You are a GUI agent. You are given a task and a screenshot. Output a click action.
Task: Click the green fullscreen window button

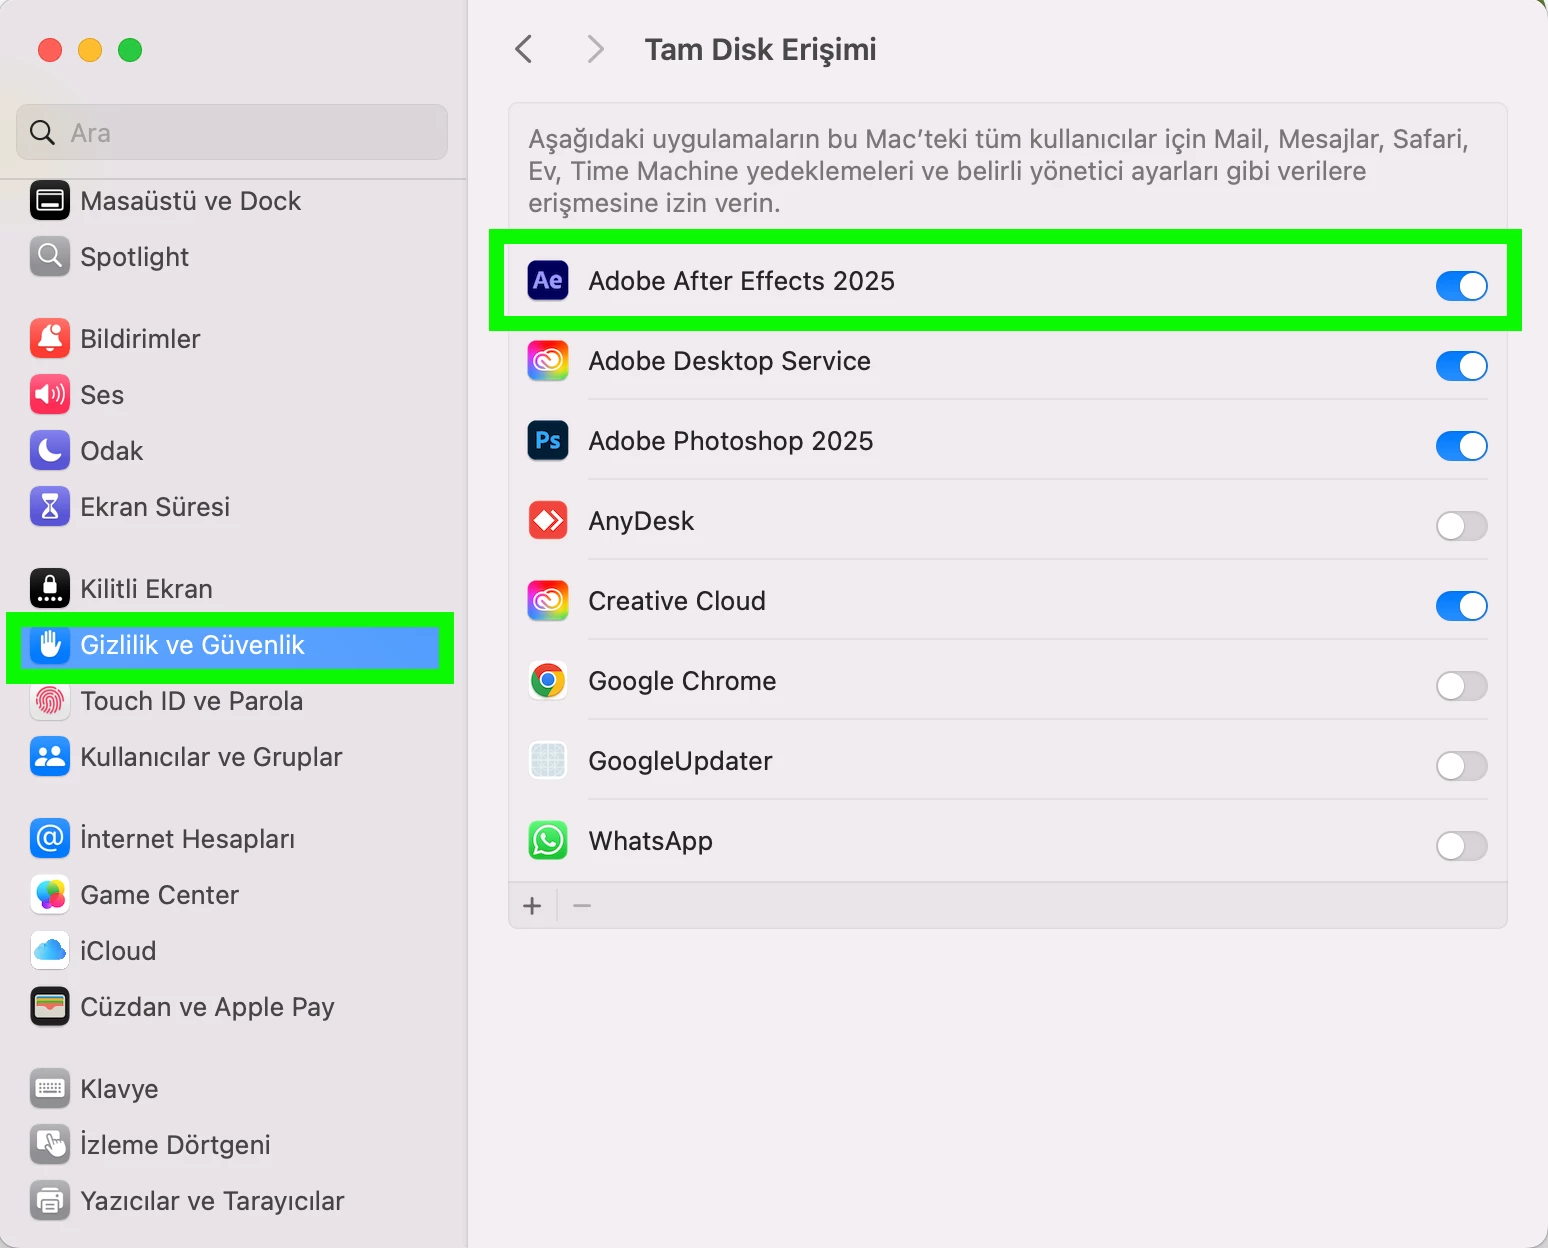pyautogui.click(x=130, y=50)
